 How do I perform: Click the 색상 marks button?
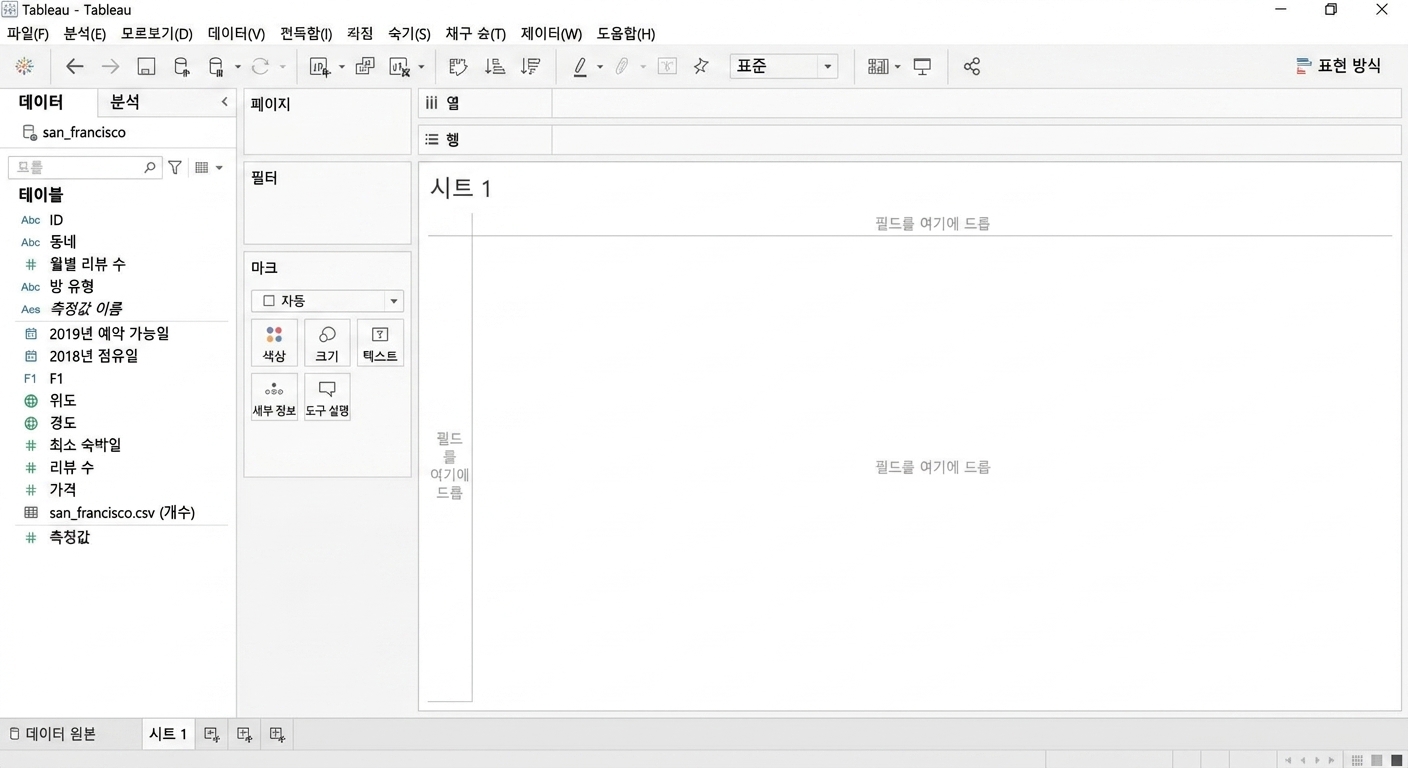pyautogui.click(x=274, y=343)
